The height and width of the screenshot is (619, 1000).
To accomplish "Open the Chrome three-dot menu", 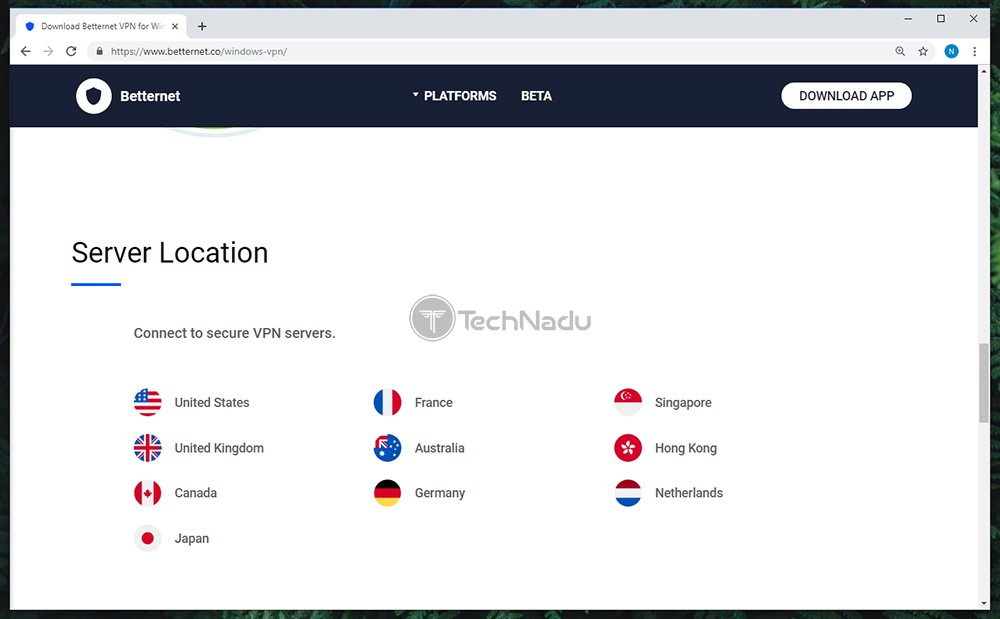I will (x=974, y=51).
